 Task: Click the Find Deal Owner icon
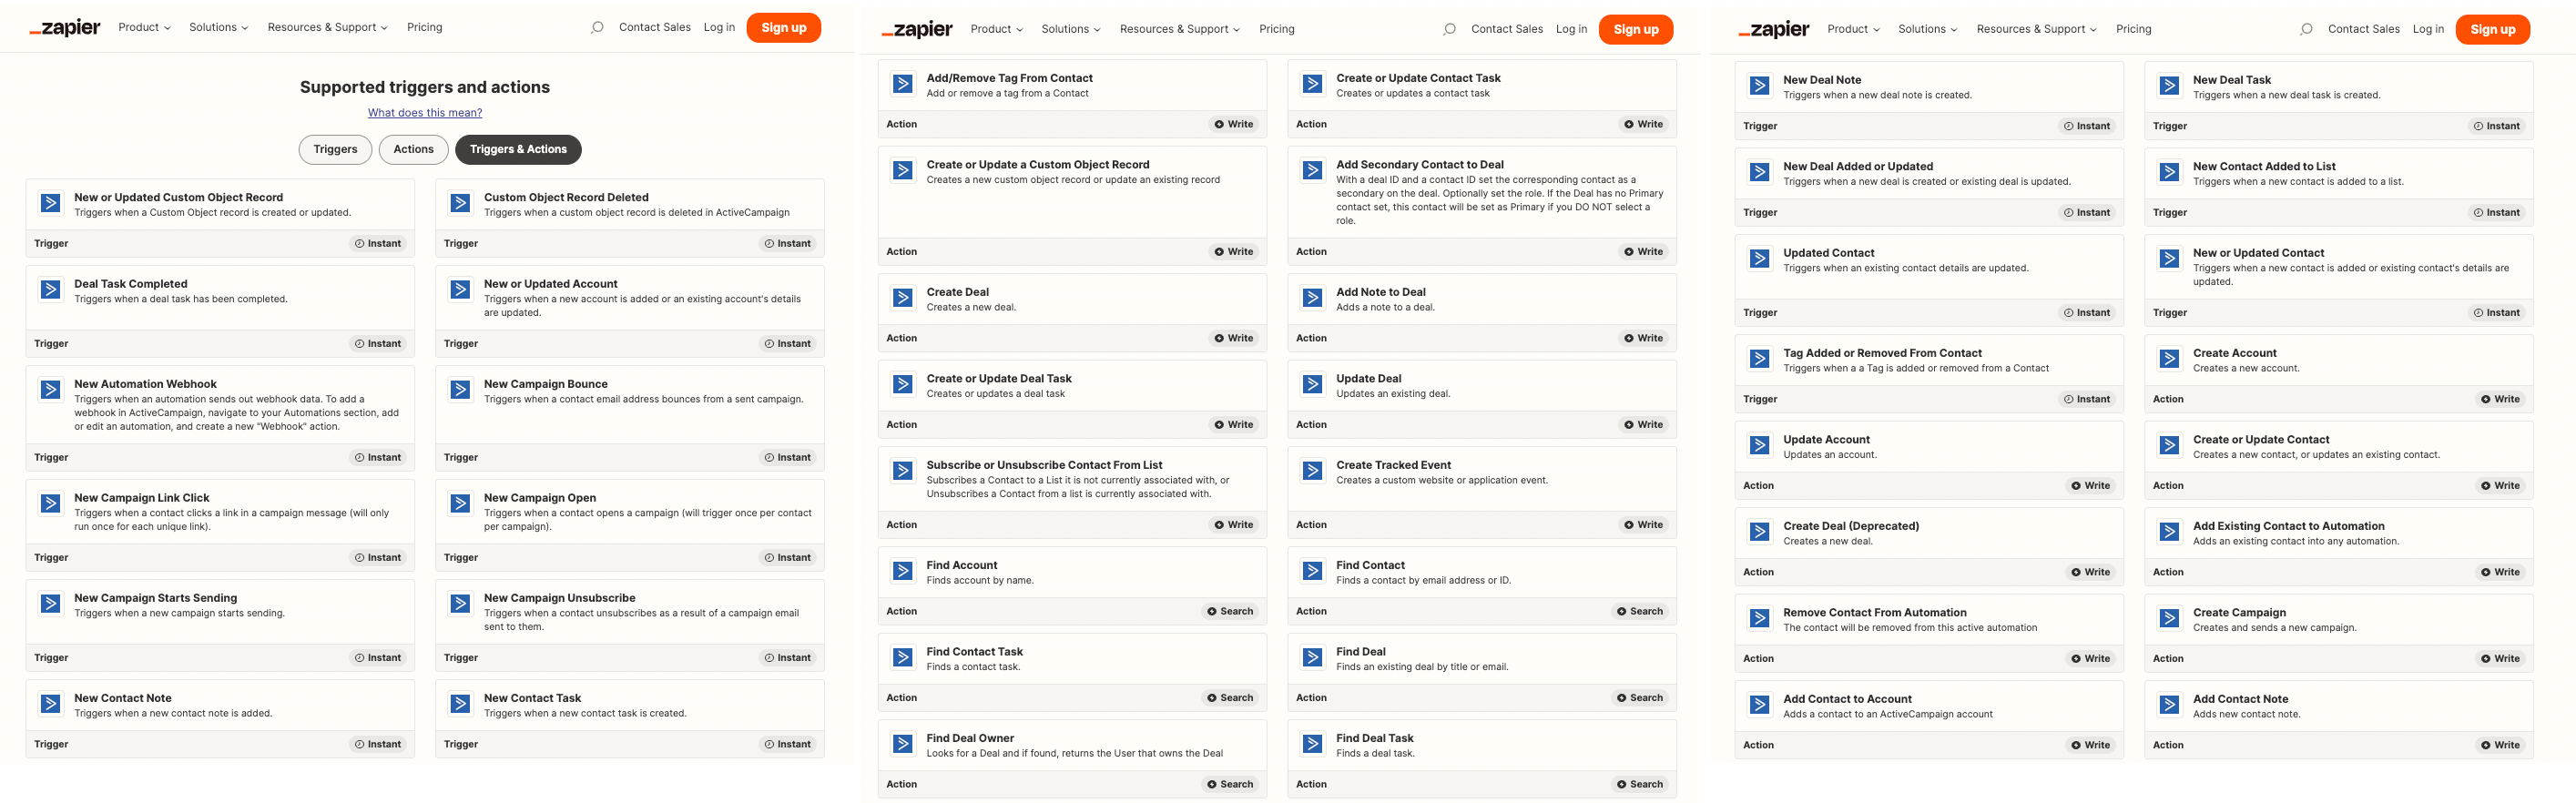click(x=903, y=744)
